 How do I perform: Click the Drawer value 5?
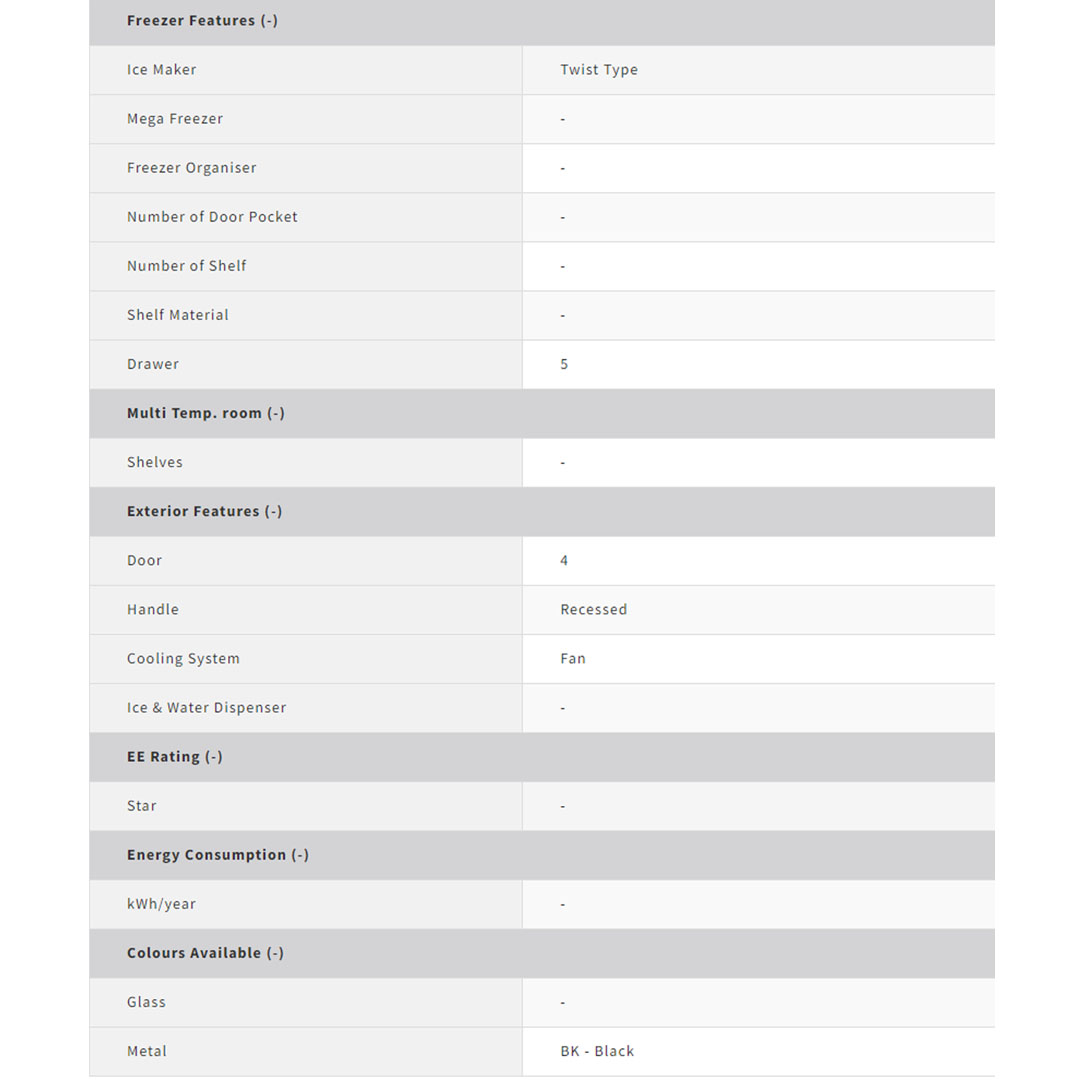tap(564, 364)
